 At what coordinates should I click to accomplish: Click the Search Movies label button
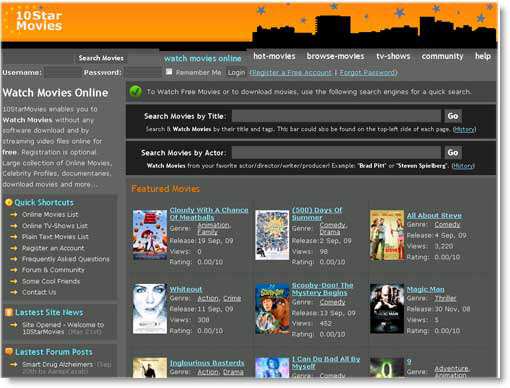point(101,58)
